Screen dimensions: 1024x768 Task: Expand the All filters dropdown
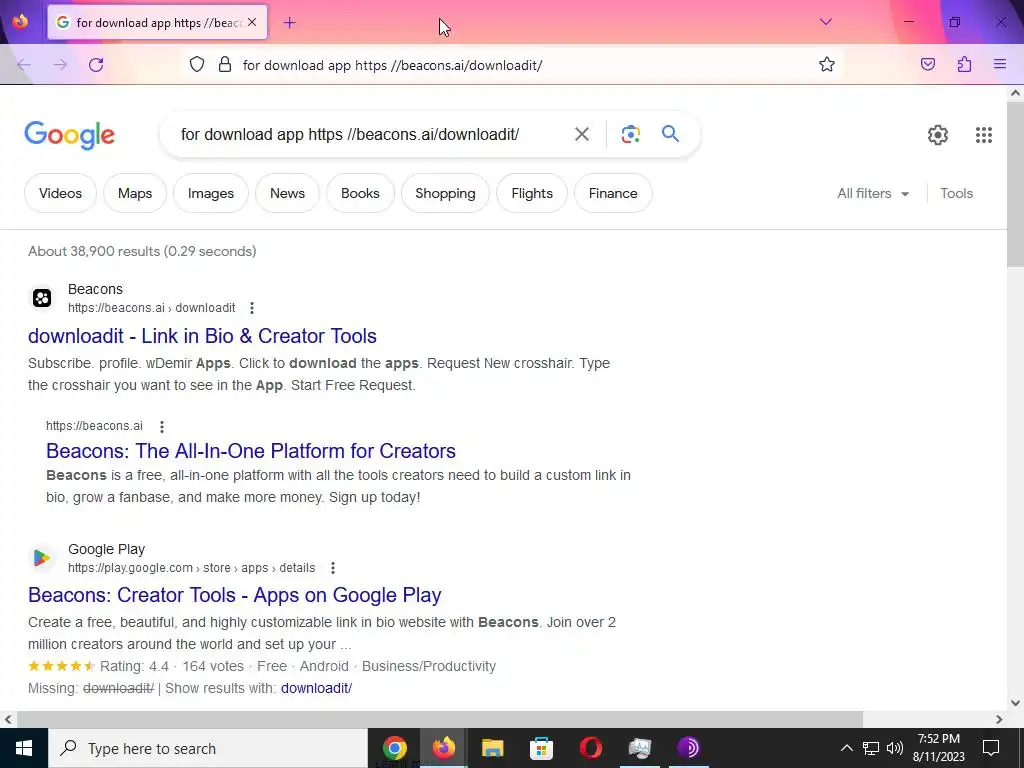click(873, 193)
